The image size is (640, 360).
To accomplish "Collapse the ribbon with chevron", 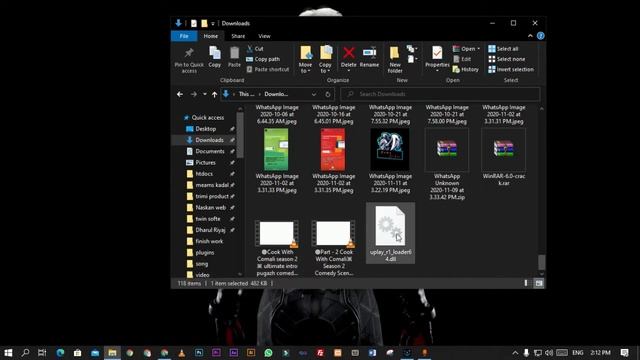I will tap(530, 36).
